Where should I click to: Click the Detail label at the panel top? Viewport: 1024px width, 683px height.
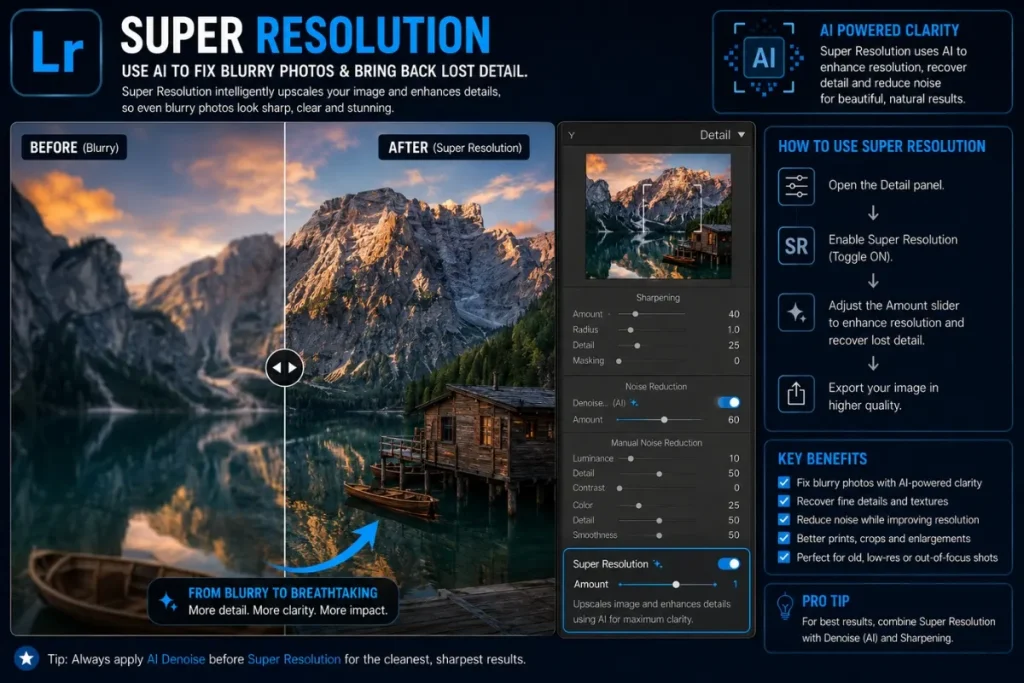(x=714, y=135)
